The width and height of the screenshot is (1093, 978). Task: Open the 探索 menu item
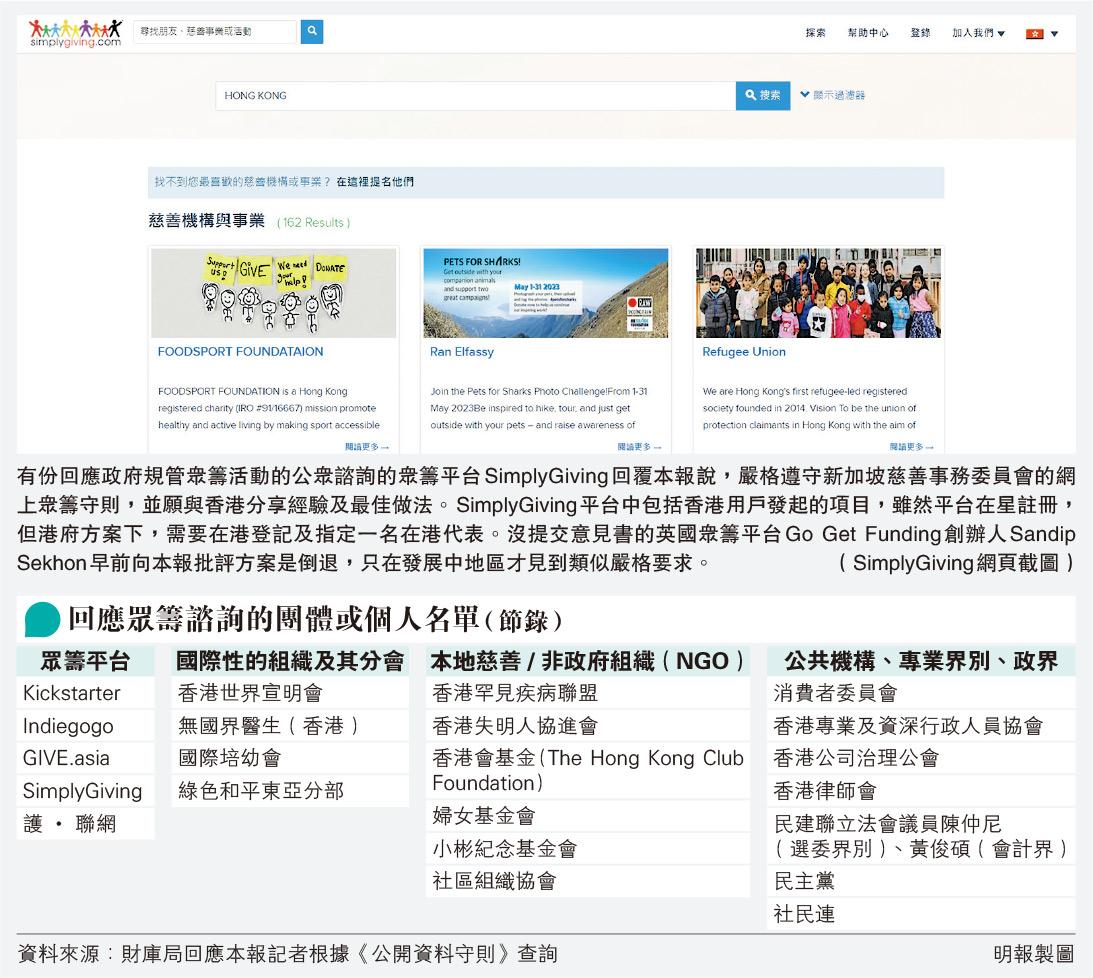click(x=815, y=33)
